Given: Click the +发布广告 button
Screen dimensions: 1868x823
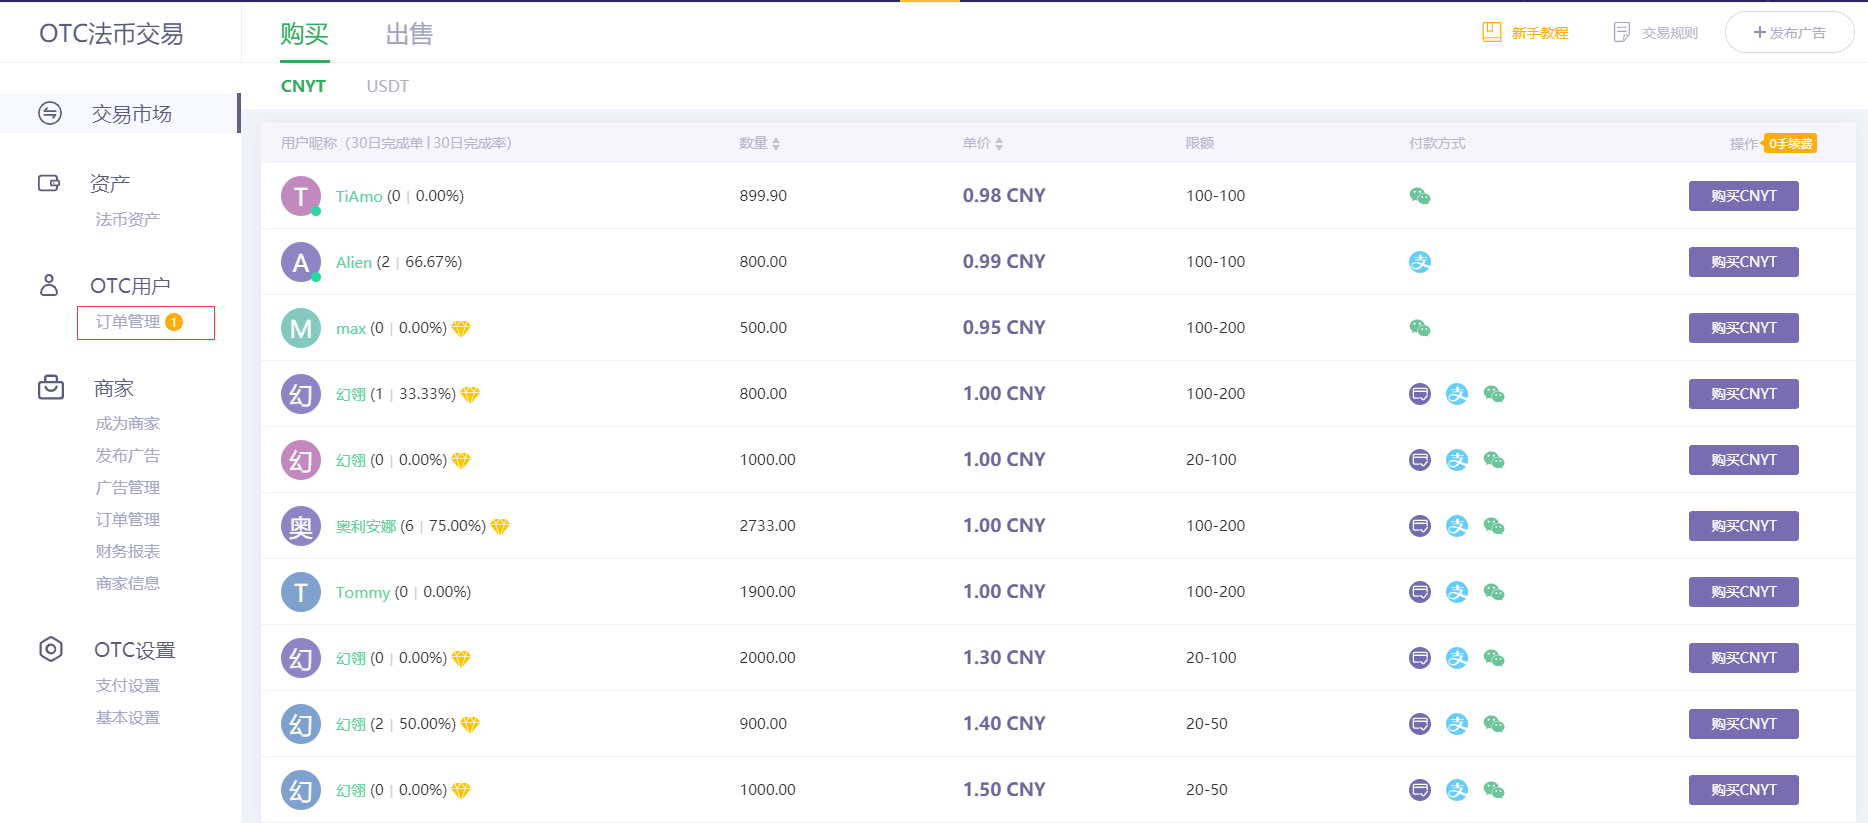Looking at the screenshot, I should (1789, 32).
